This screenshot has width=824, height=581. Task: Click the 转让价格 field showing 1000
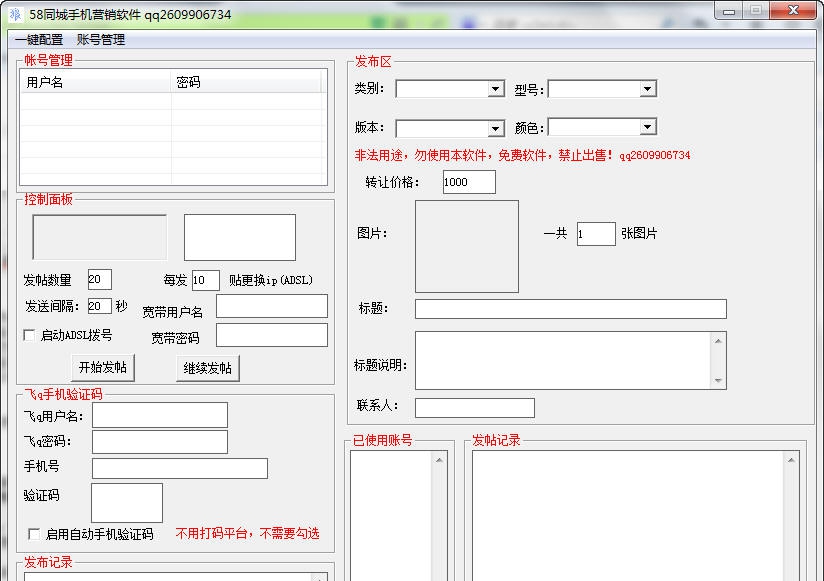point(469,182)
